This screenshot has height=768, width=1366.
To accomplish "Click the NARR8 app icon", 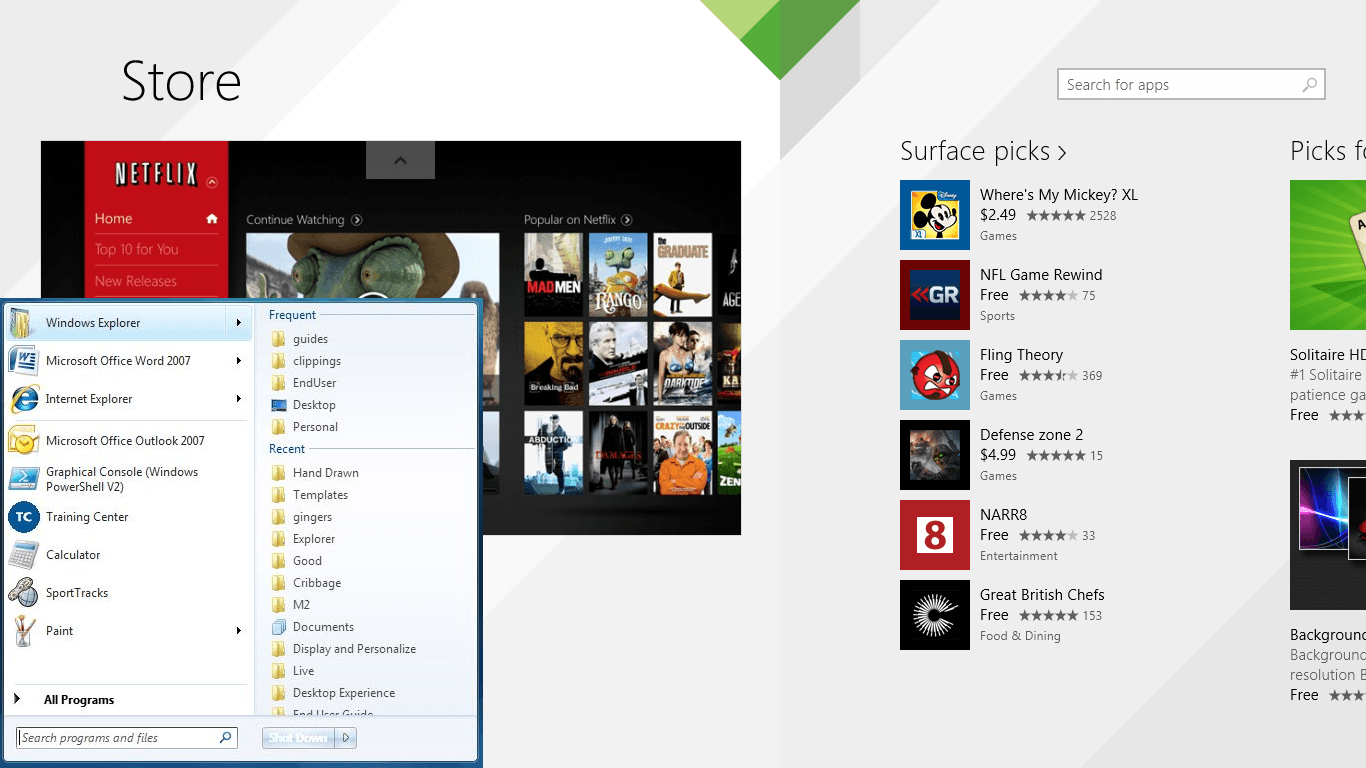I will coord(935,535).
